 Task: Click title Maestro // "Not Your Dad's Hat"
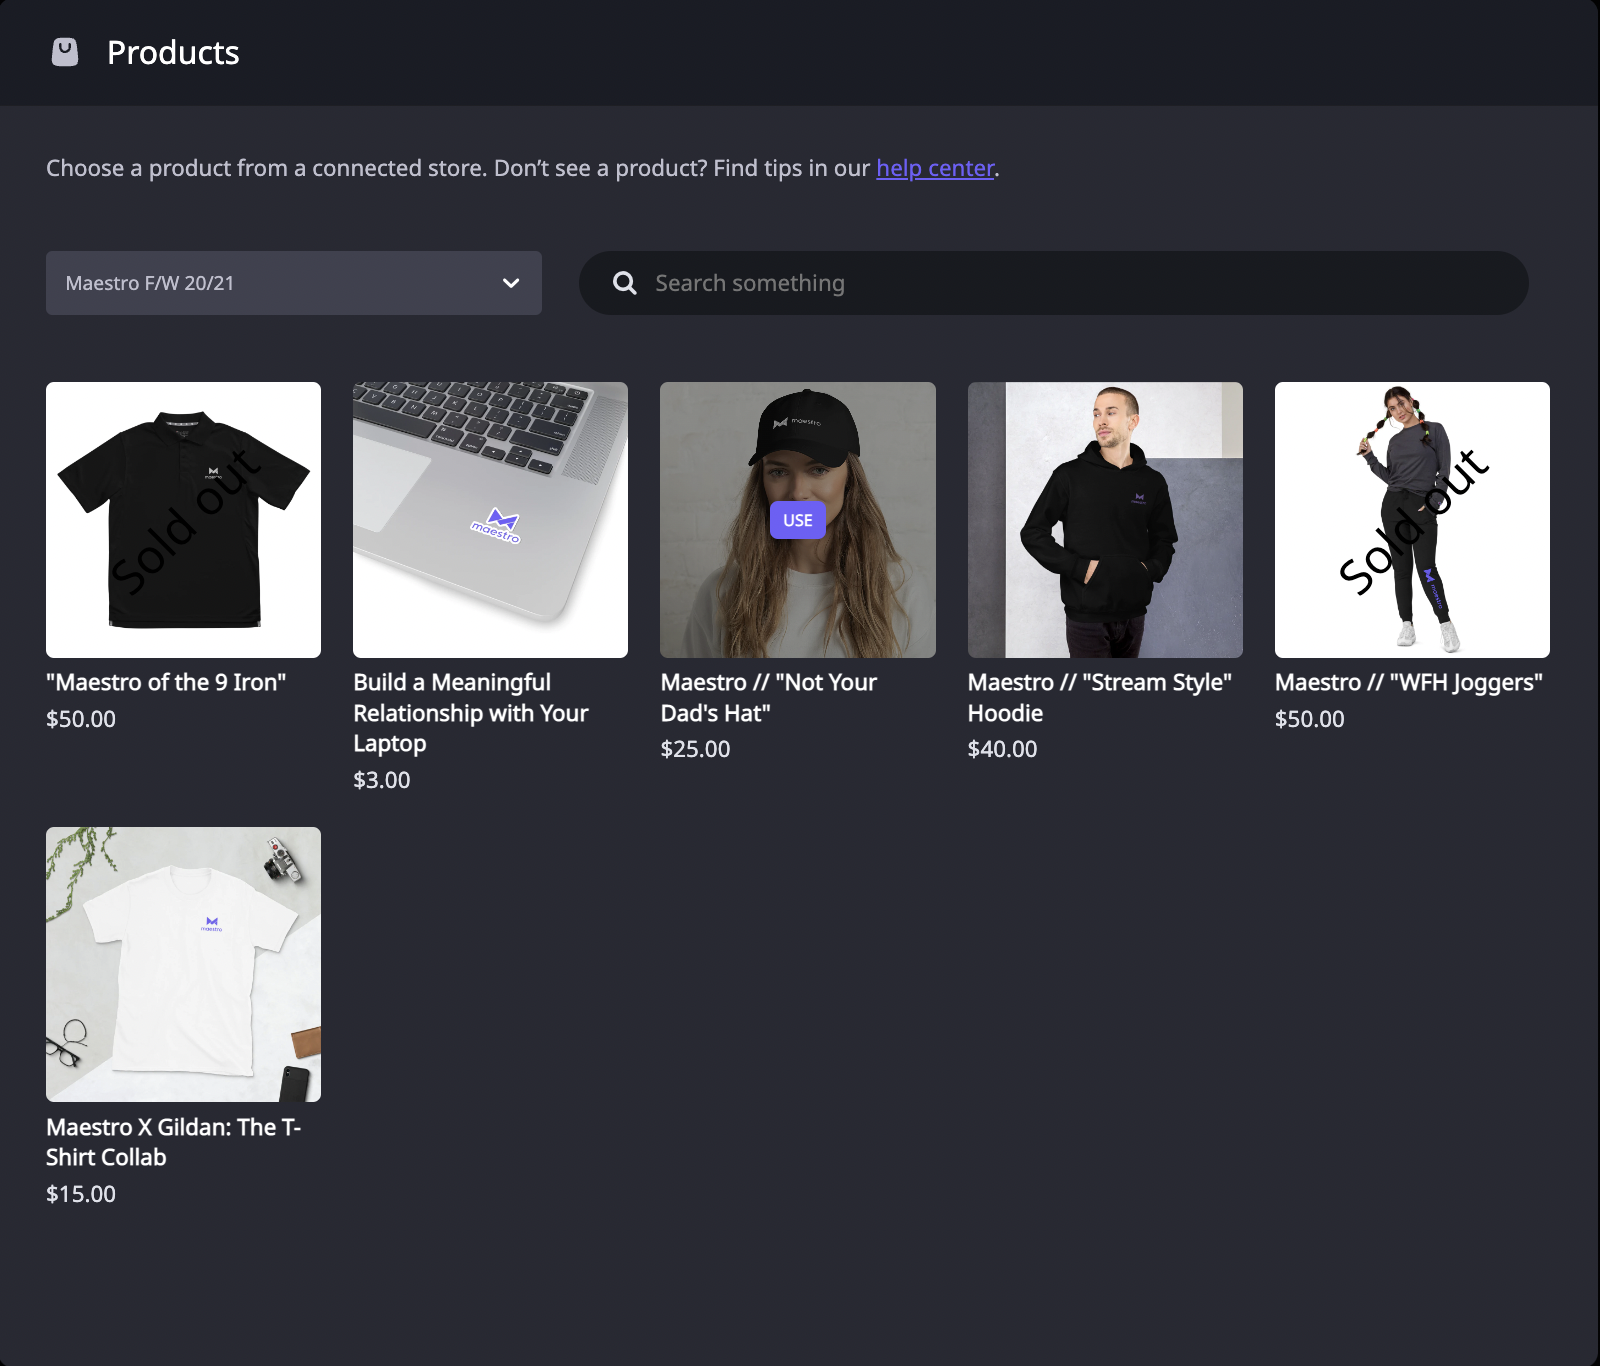pyautogui.click(x=769, y=697)
